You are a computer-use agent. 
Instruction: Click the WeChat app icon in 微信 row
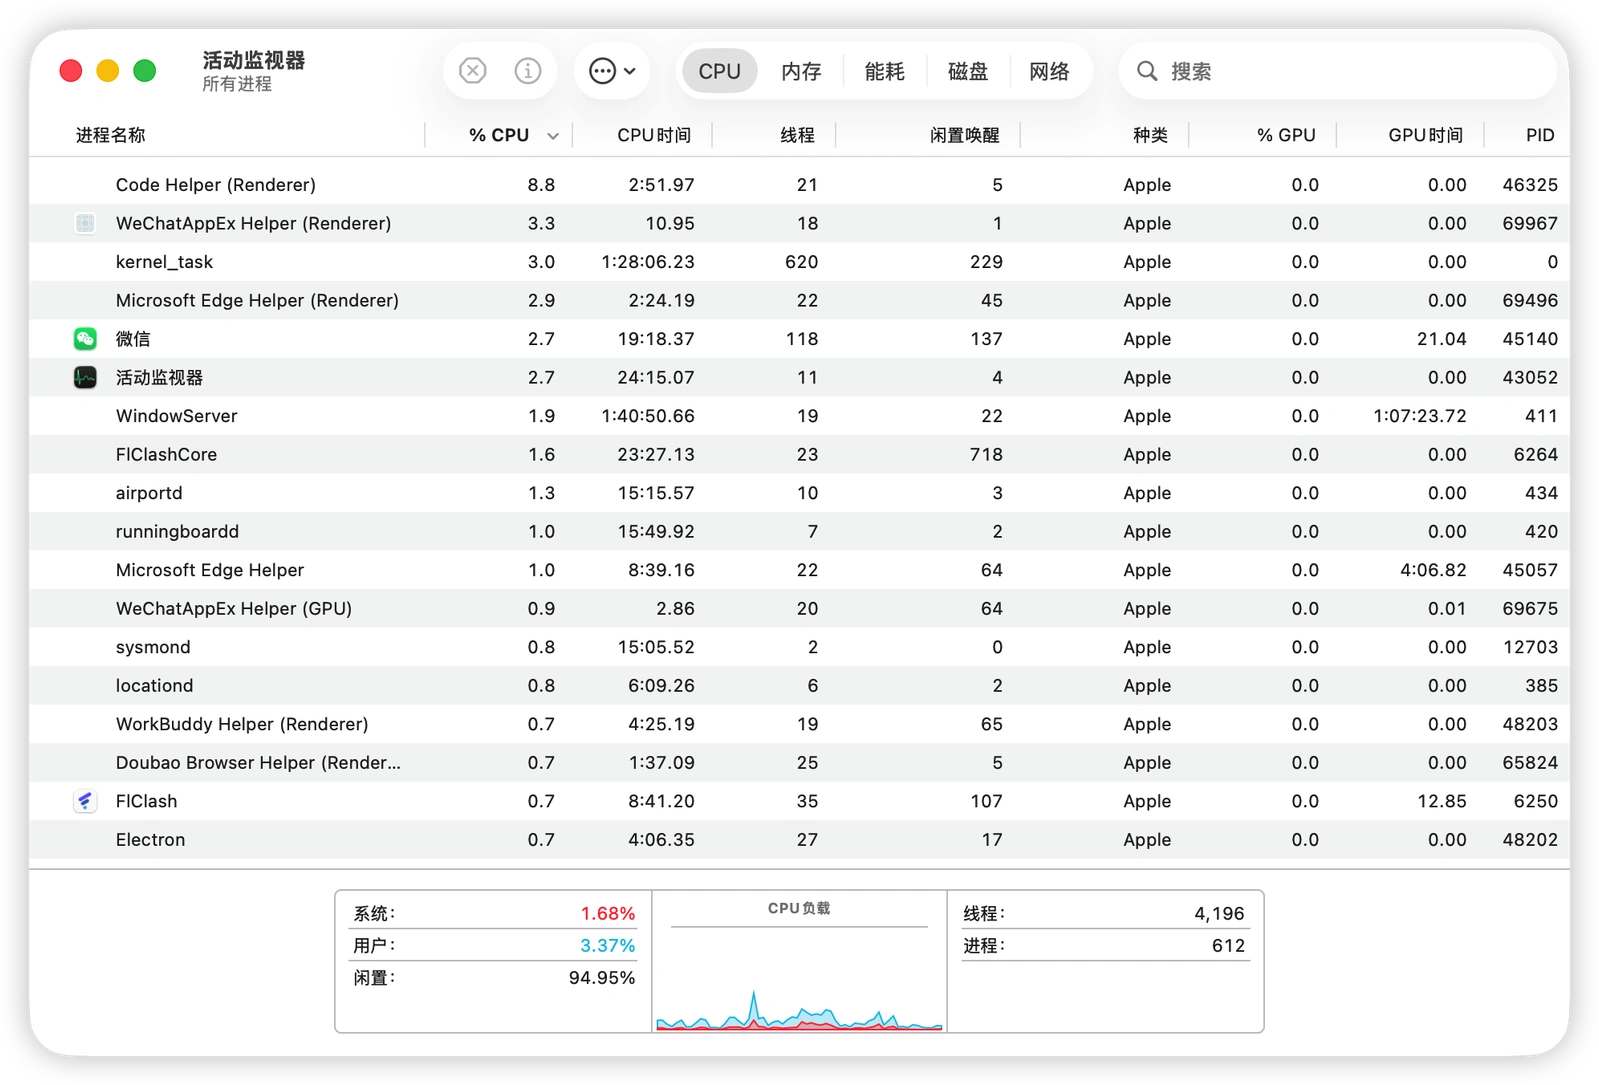[x=85, y=339]
